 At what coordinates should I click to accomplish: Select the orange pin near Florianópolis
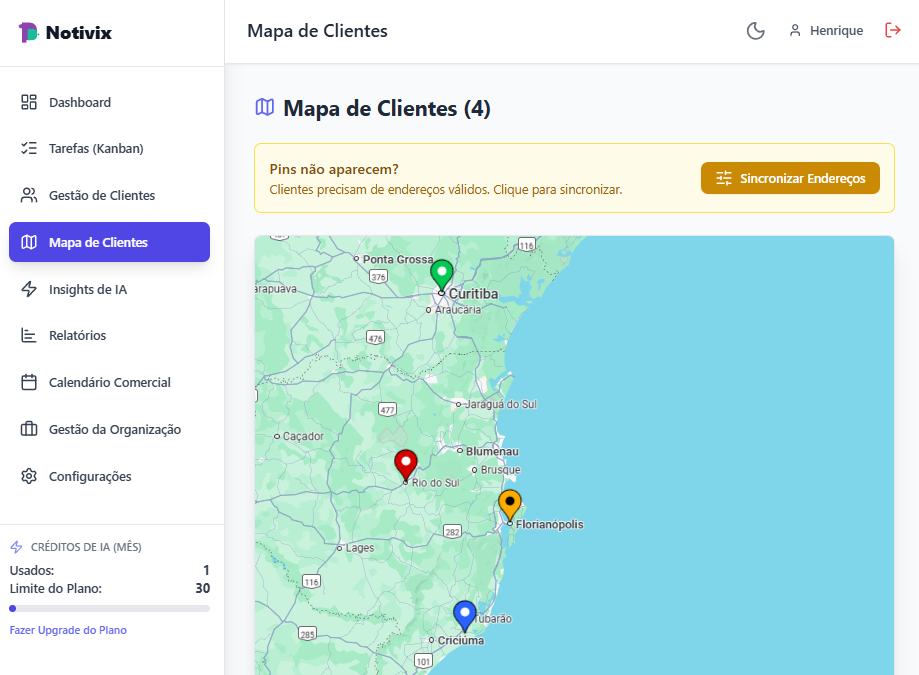click(510, 504)
